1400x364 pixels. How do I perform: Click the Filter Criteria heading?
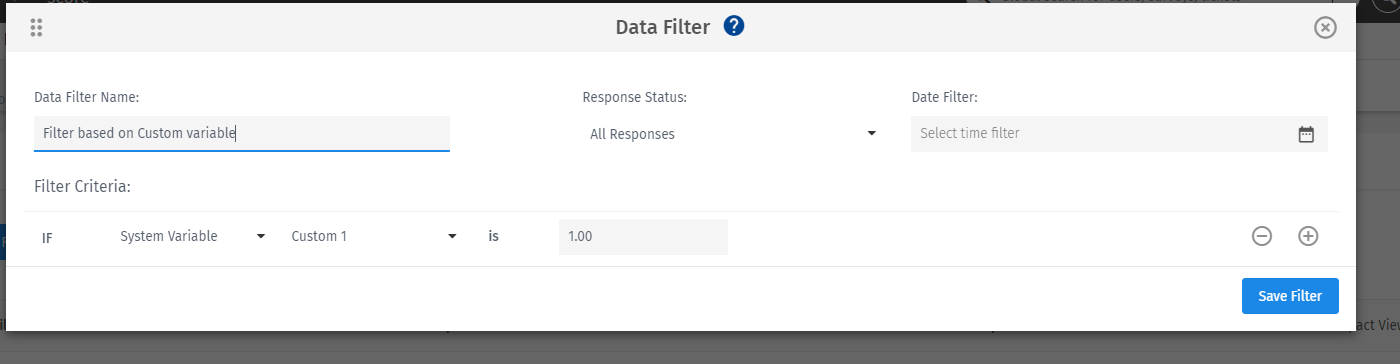[83, 186]
